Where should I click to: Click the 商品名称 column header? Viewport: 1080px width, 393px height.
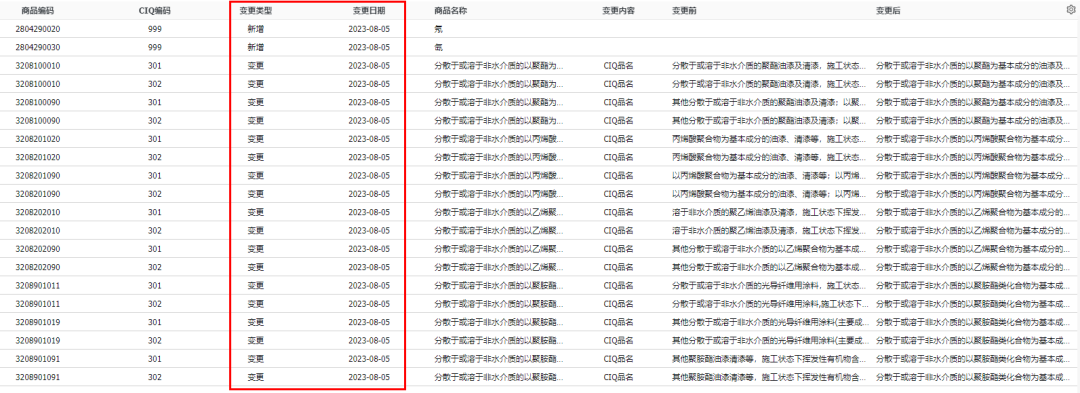click(x=451, y=11)
